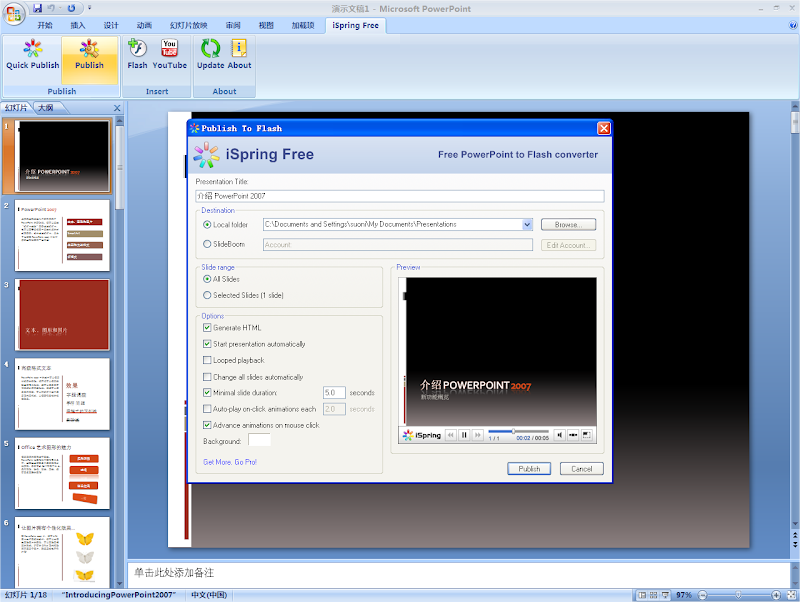Click the volume icon in preview player
The image size is (800, 602).
[x=560, y=435]
